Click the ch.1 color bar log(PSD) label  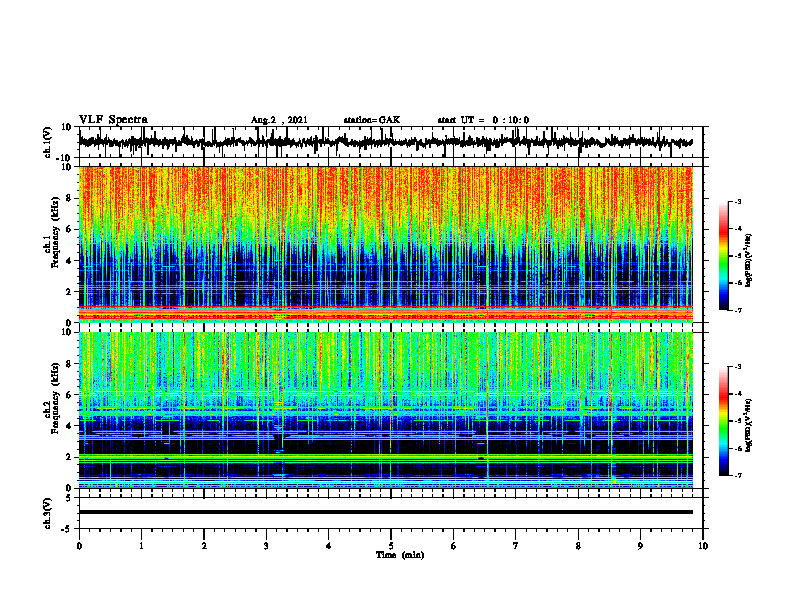click(749, 261)
